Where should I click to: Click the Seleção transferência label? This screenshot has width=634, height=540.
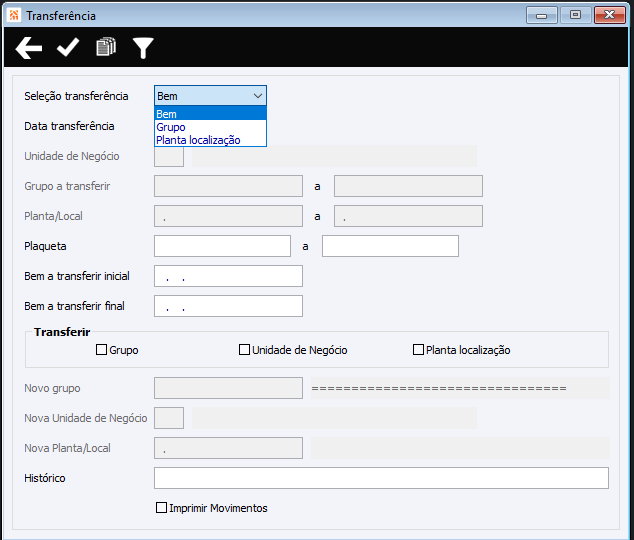pyautogui.click(x=76, y=96)
